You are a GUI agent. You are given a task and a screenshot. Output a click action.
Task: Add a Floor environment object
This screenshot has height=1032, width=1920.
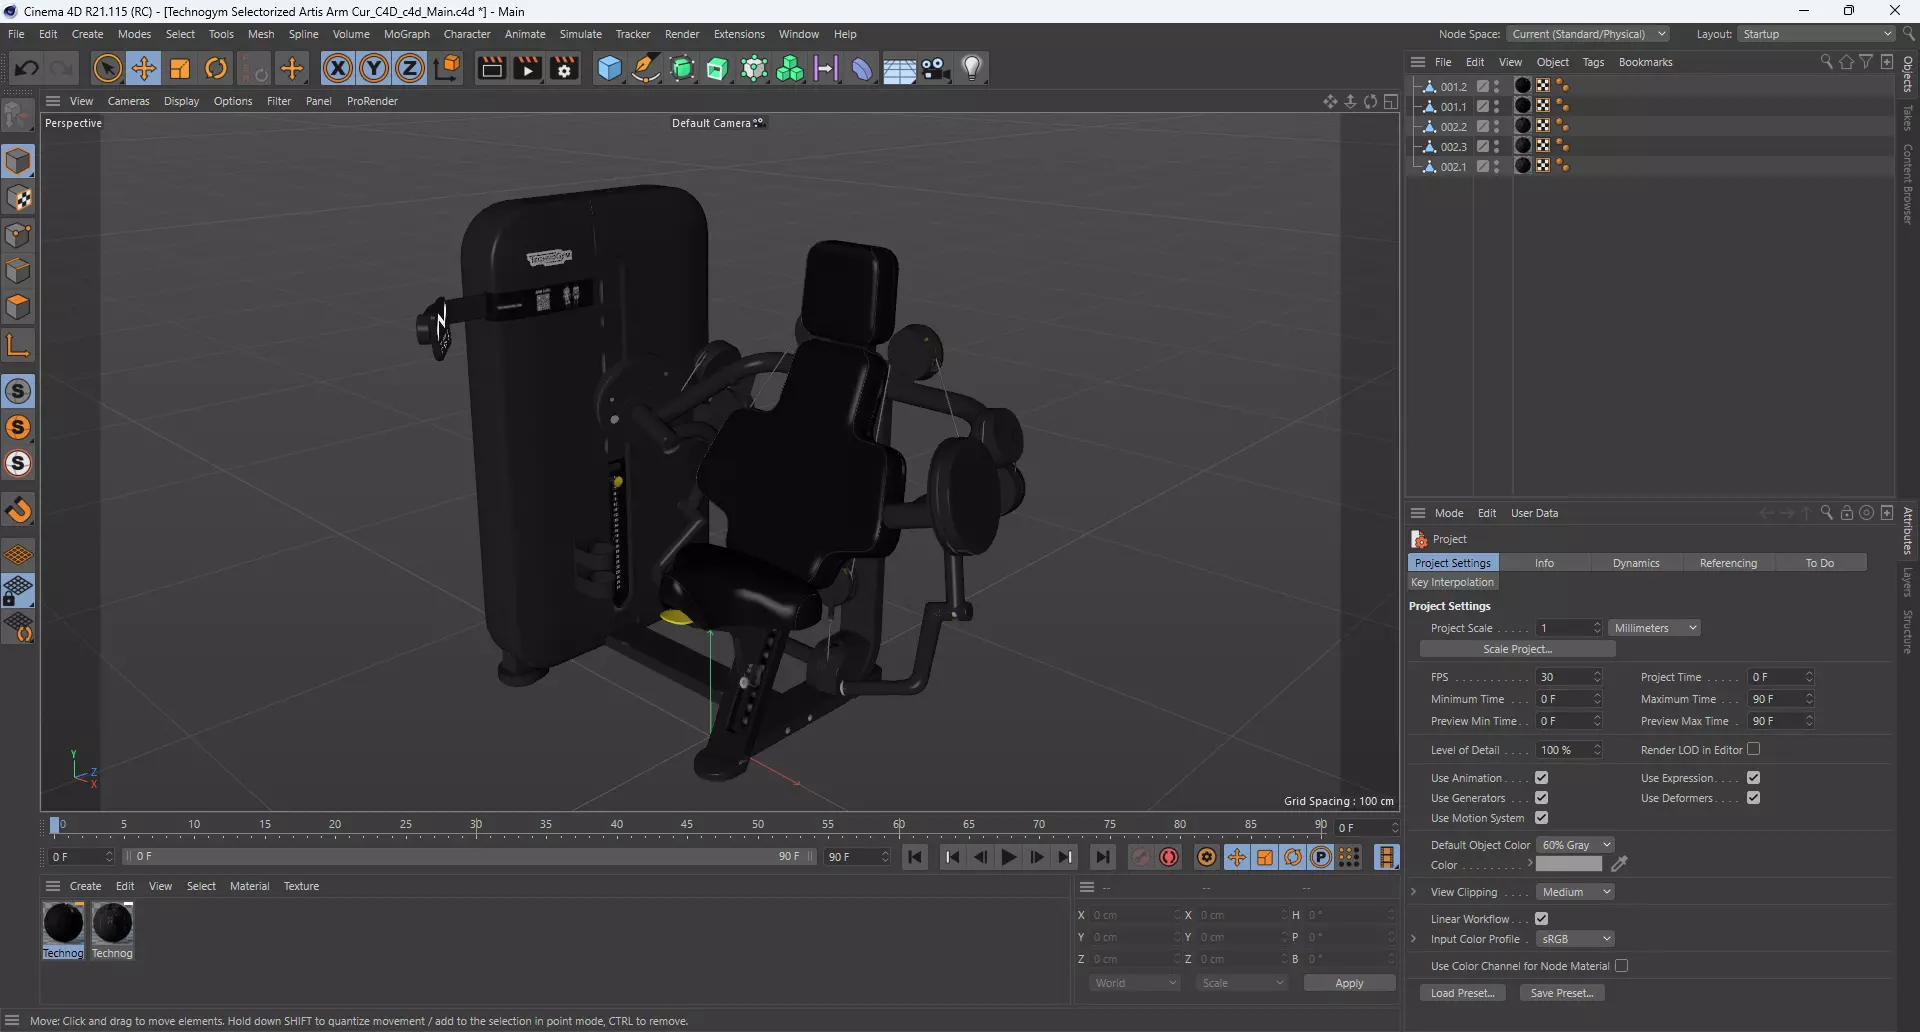click(899, 68)
